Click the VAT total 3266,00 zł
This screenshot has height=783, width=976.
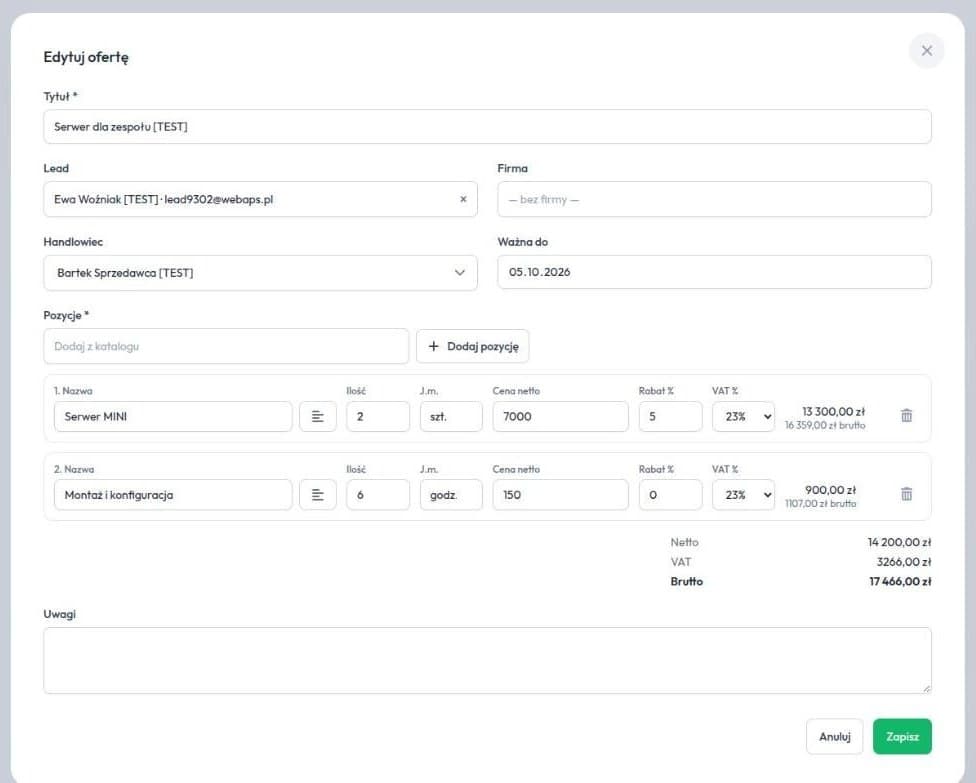click(x=904, y=562)
